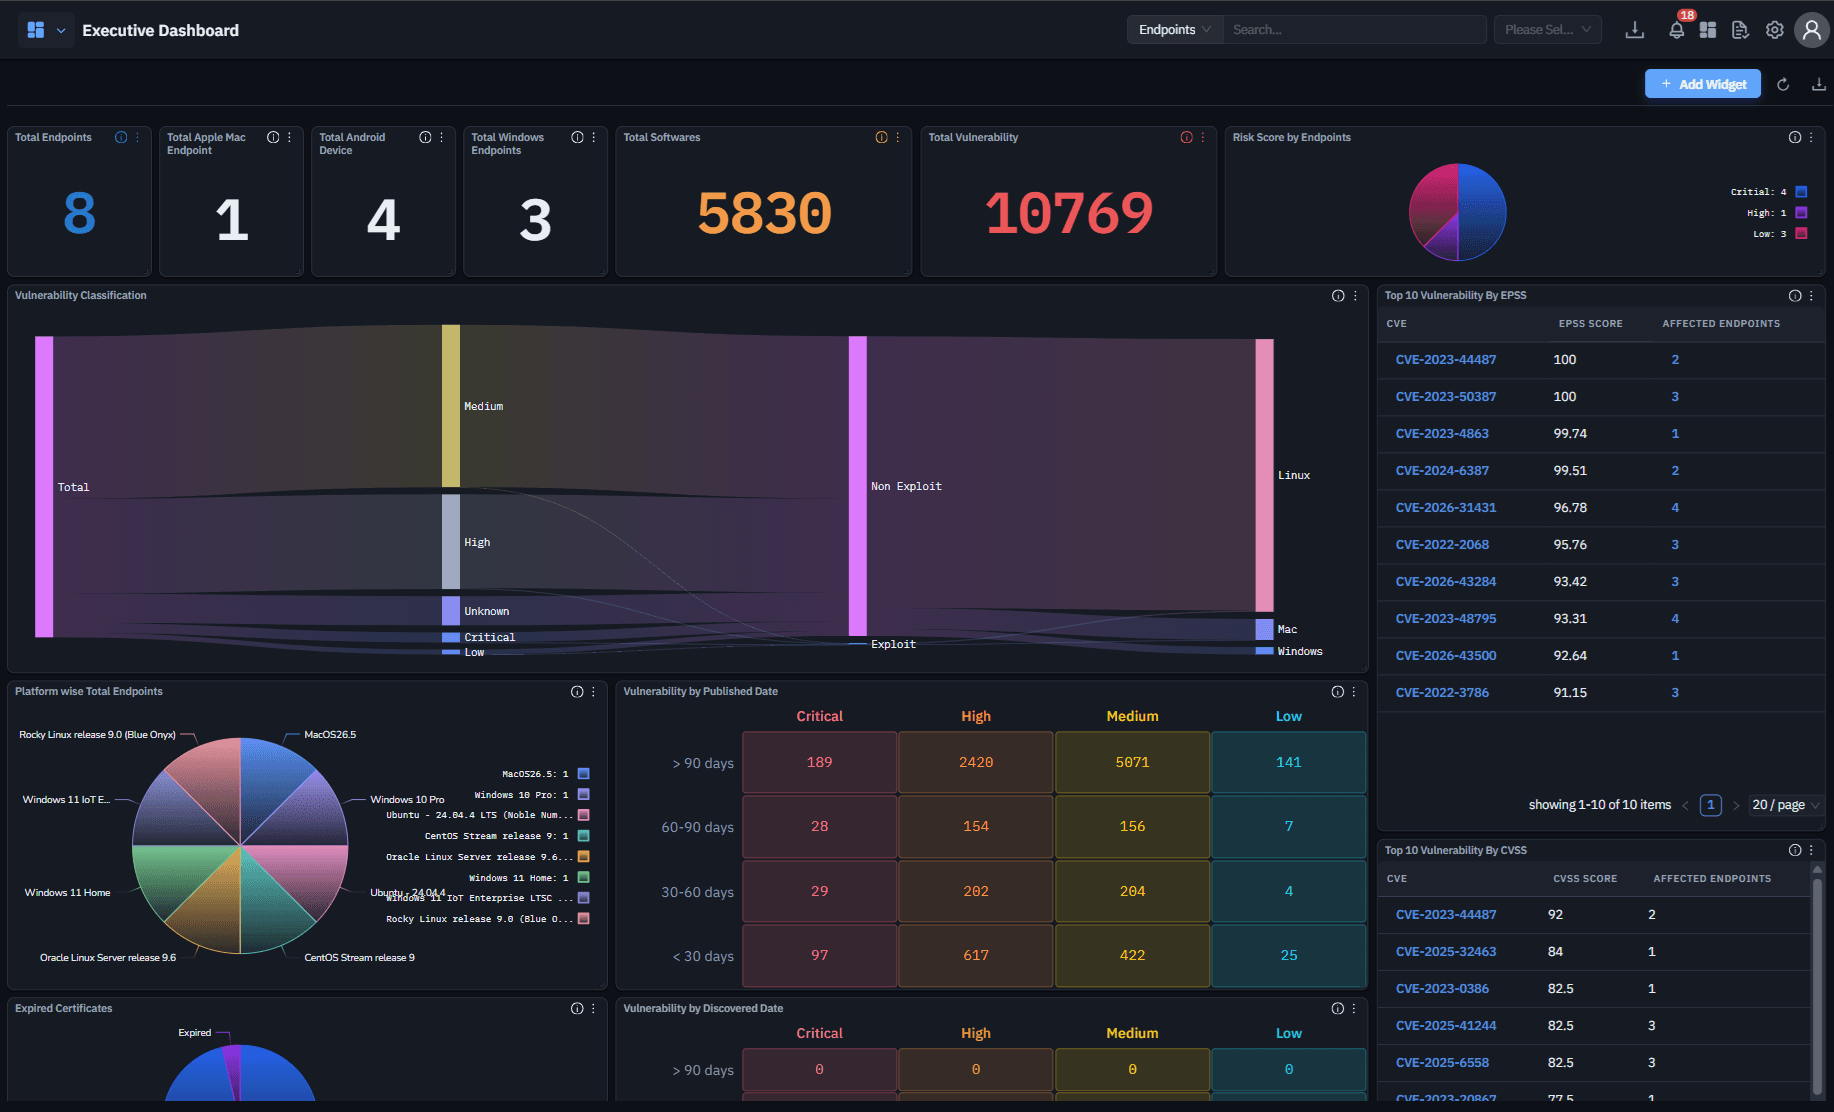Open CVE-2024-6387 link
This screenshot has height=1112, width=1834.
coord(1442,471)
